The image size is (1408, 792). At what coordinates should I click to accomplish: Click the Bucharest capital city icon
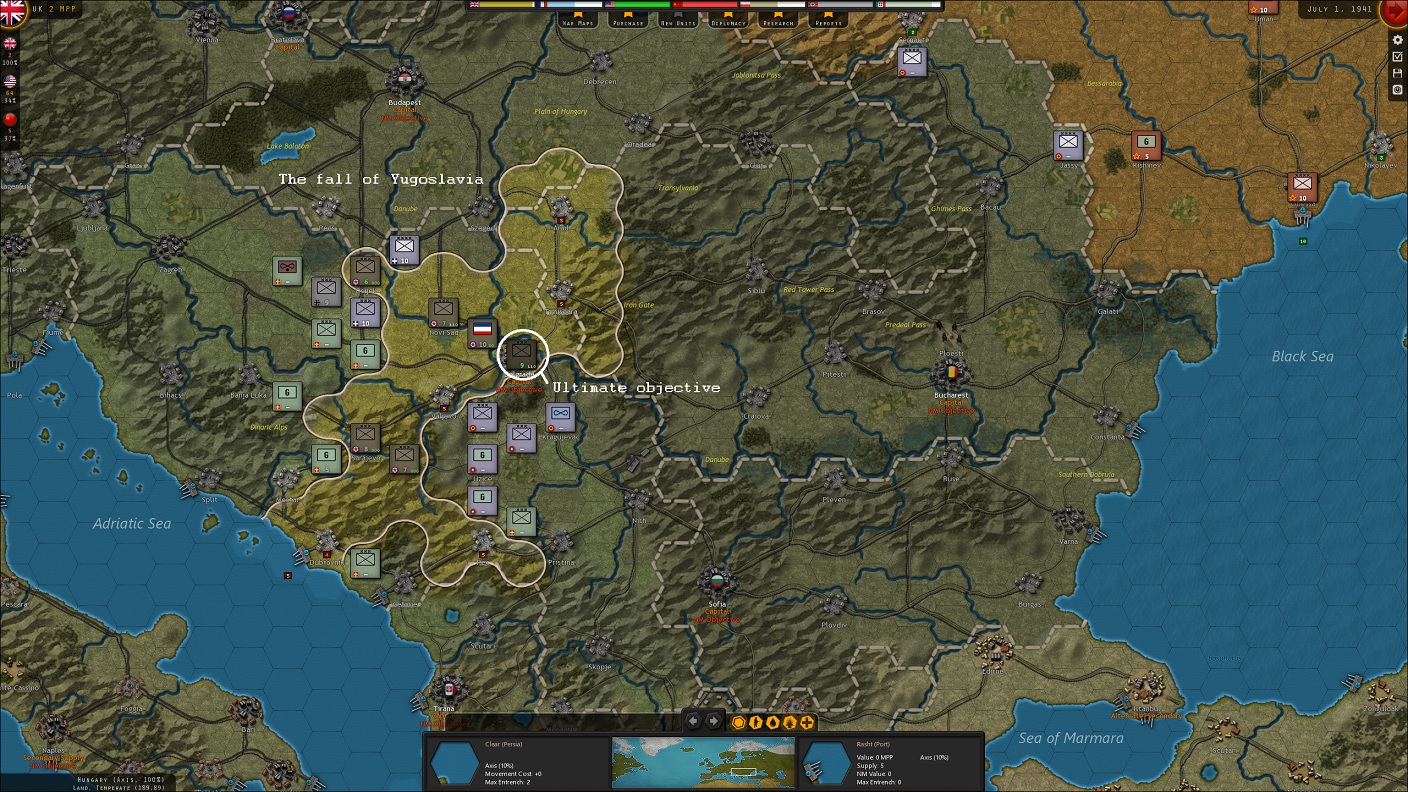951,374
